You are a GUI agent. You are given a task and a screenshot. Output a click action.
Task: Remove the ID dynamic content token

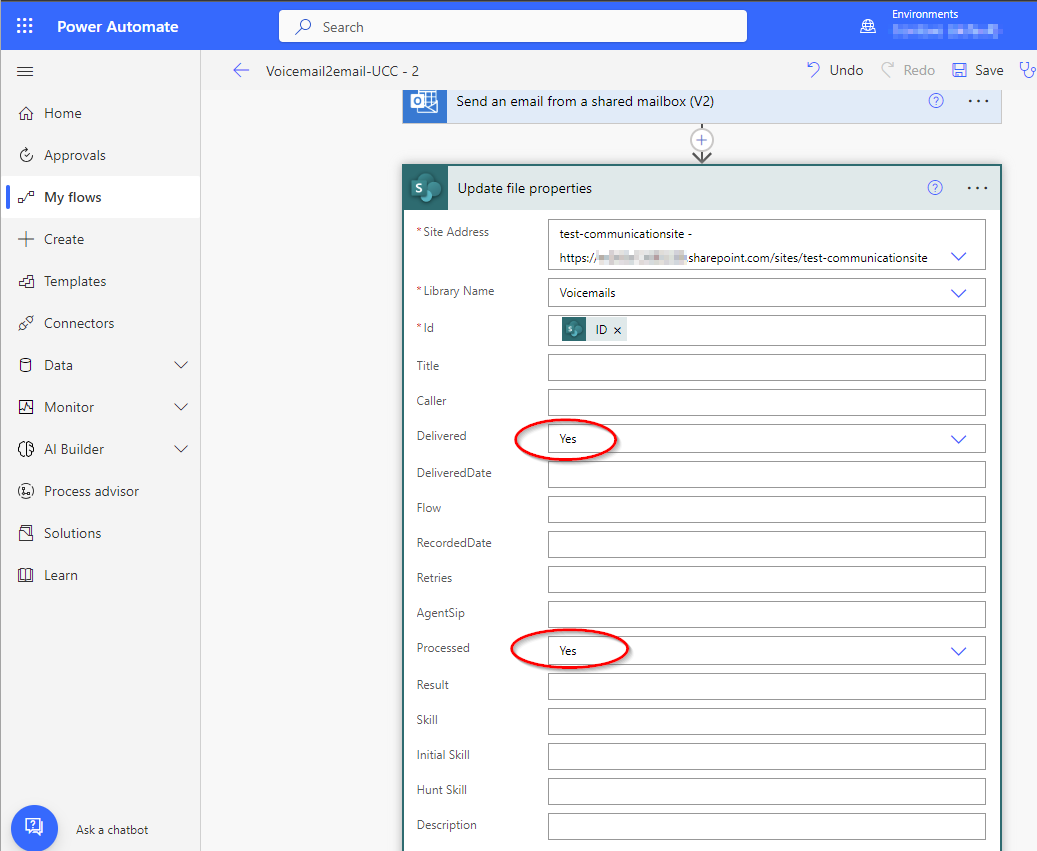point(618,331)
